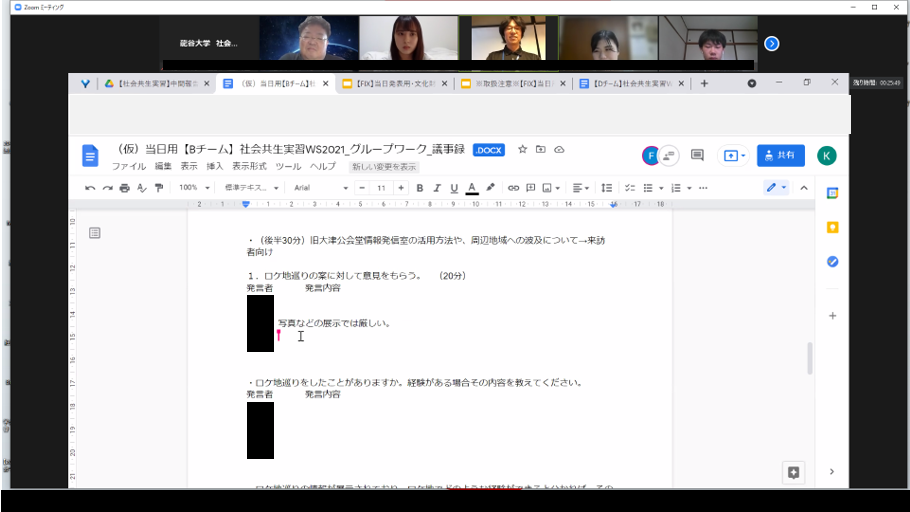This screenshot has height=512, width=910.
Task: Open the ヘルプ menu
Action: click(323, 167)
